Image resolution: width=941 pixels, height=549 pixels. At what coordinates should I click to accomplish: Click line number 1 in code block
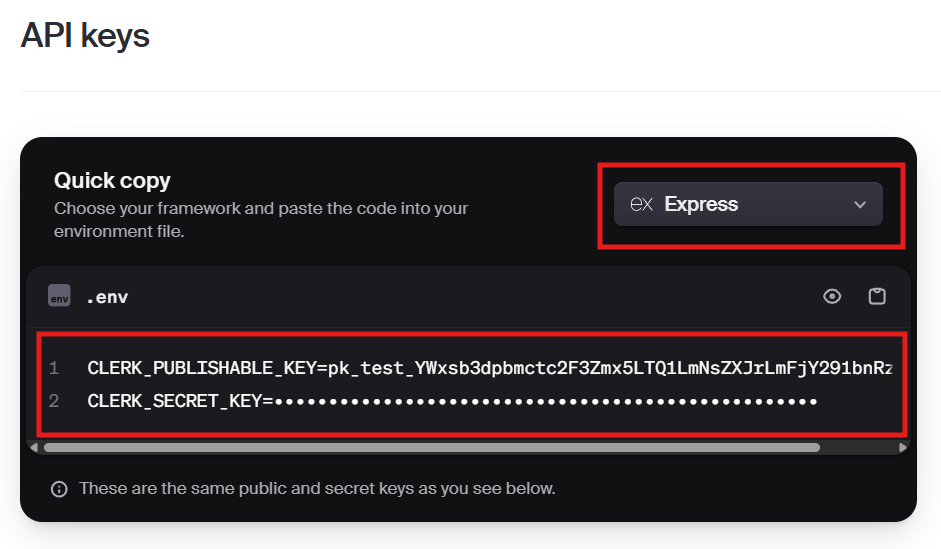[x=54, y=368]
